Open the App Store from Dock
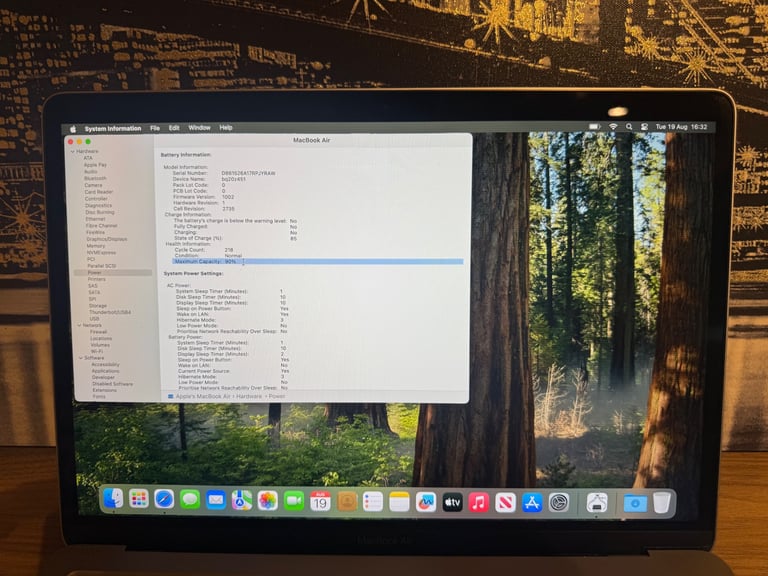768x576 pixels. 531,503
